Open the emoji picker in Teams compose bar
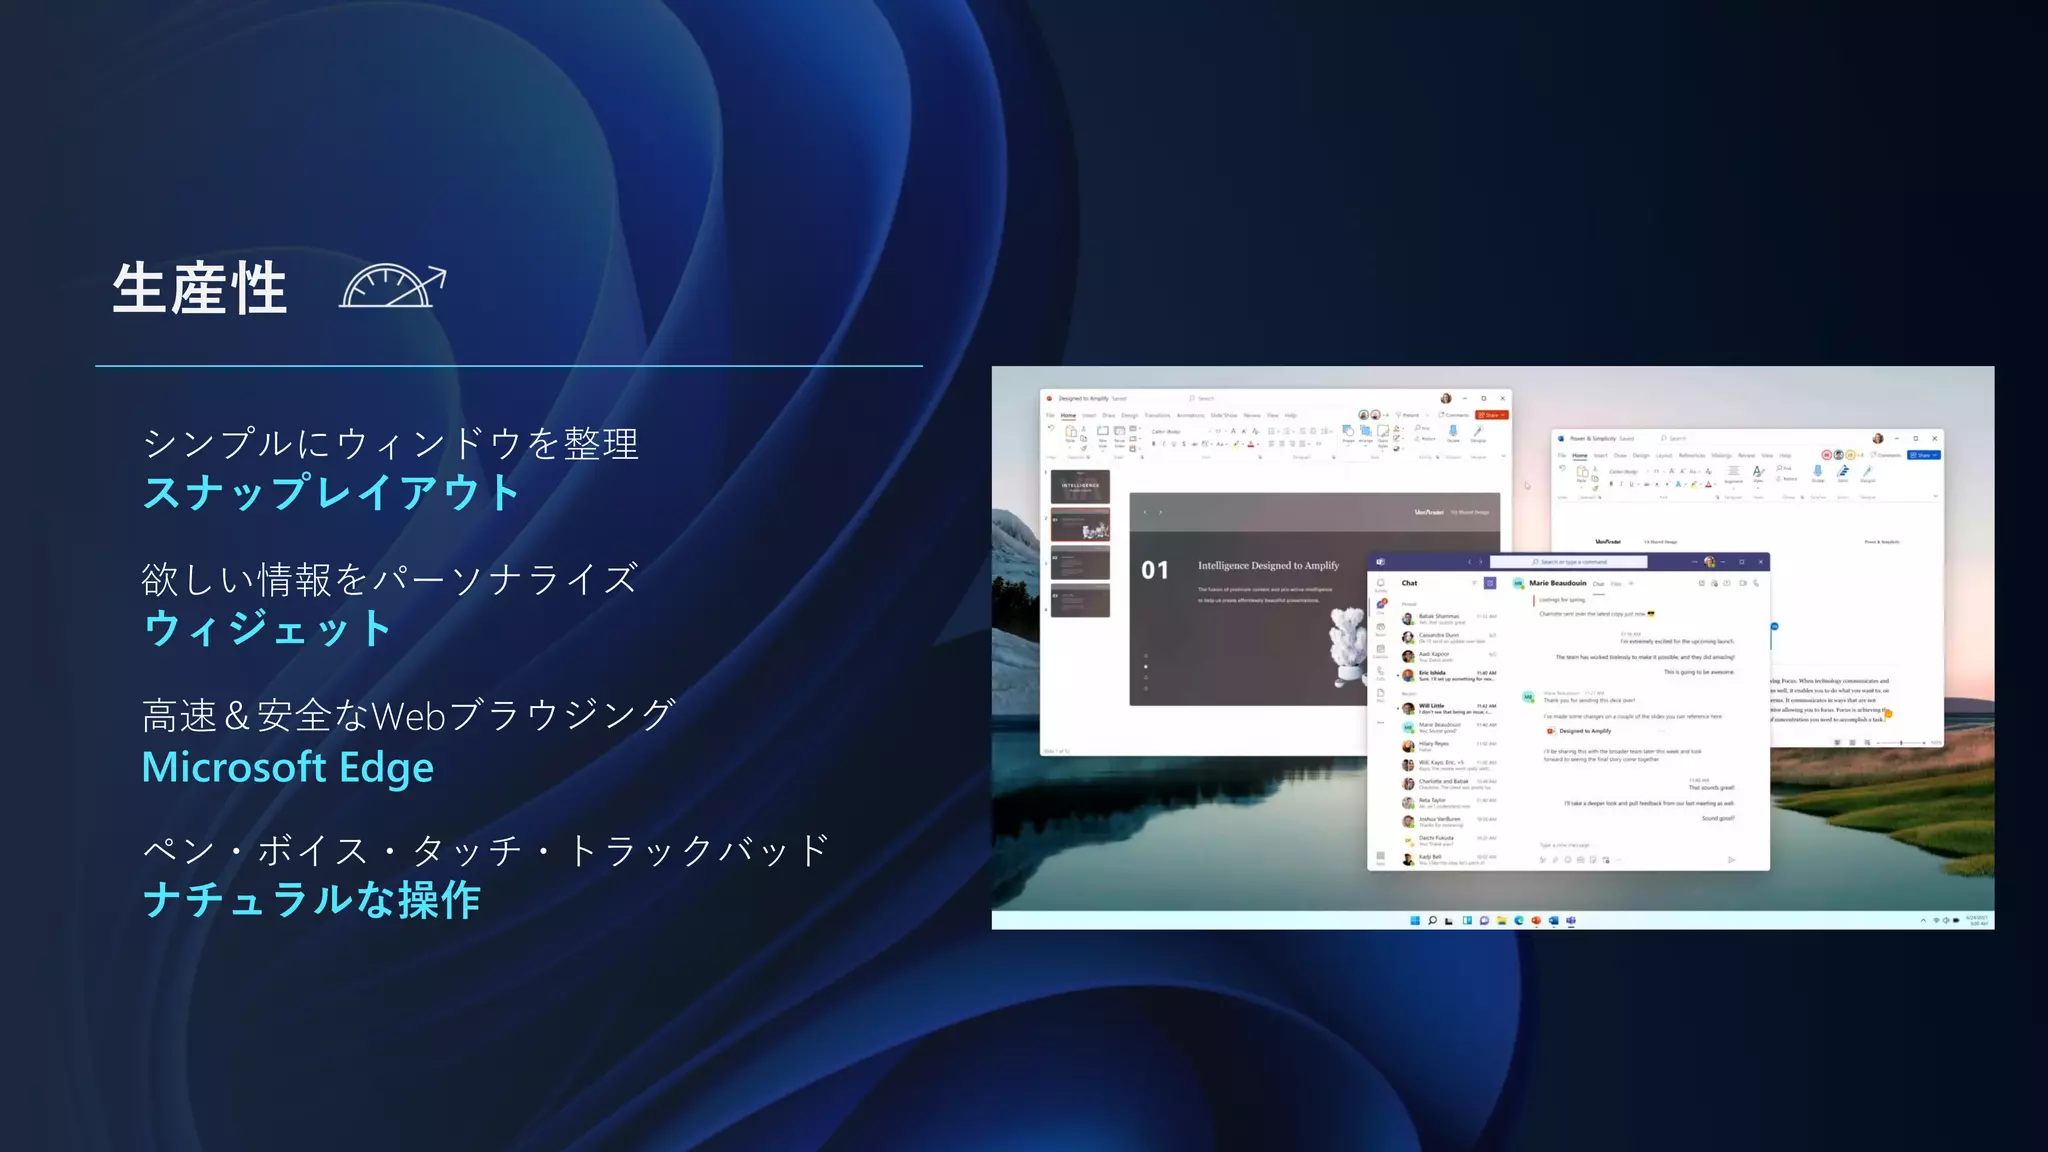 click(1568, 860)
